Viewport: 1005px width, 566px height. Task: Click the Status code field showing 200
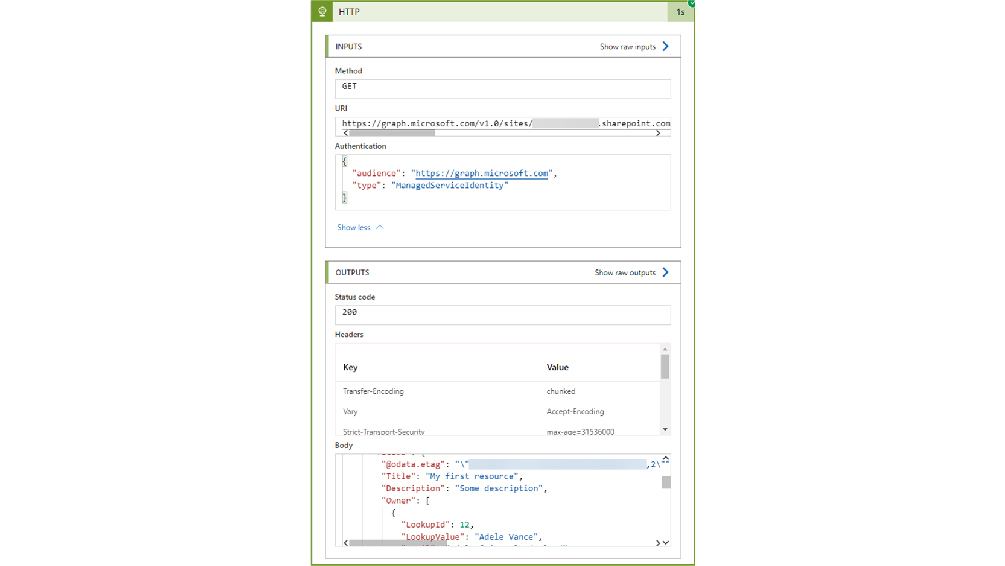[502, 313]
